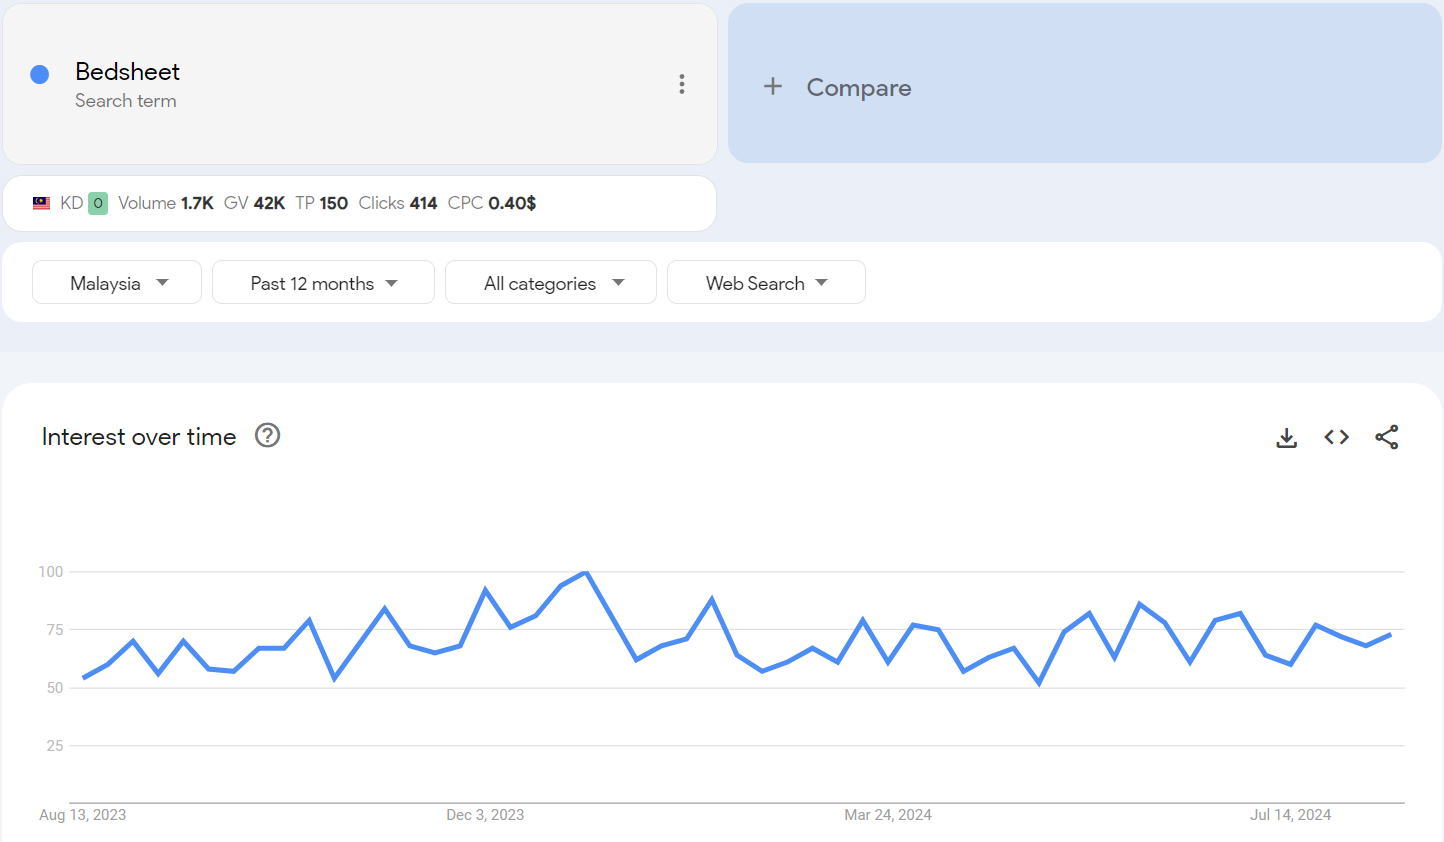Expand the Malaysia region dropdown

(117, 283)
